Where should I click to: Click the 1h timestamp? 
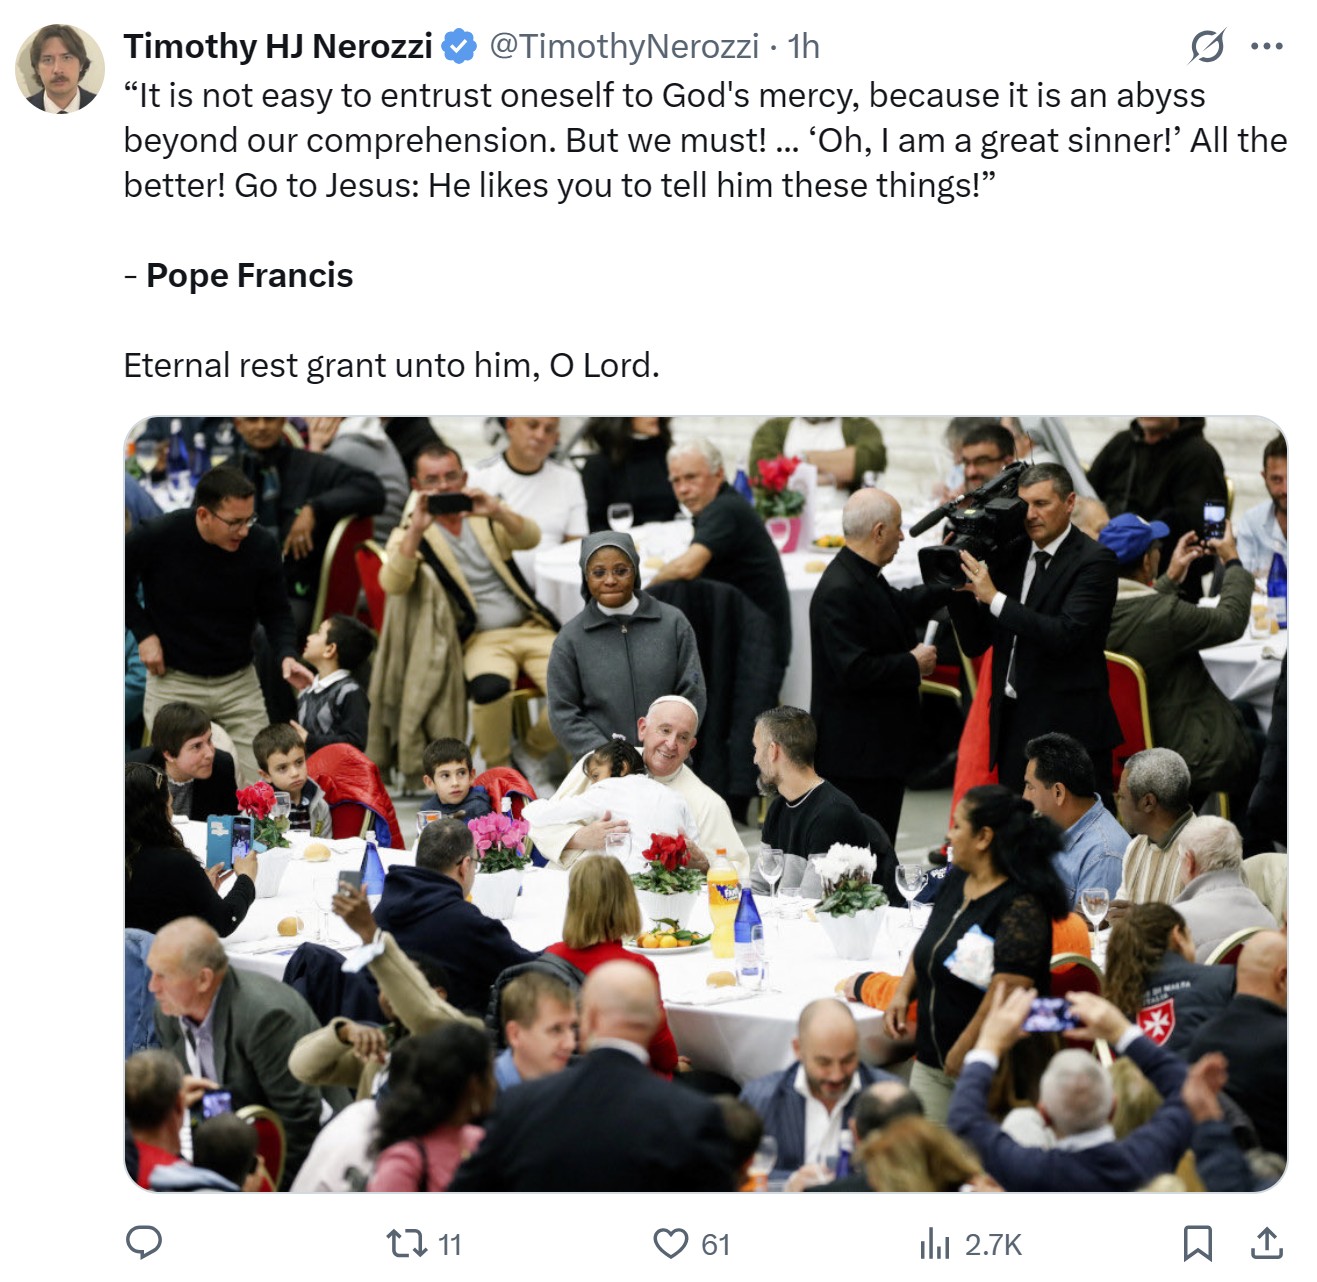(803, 46)
